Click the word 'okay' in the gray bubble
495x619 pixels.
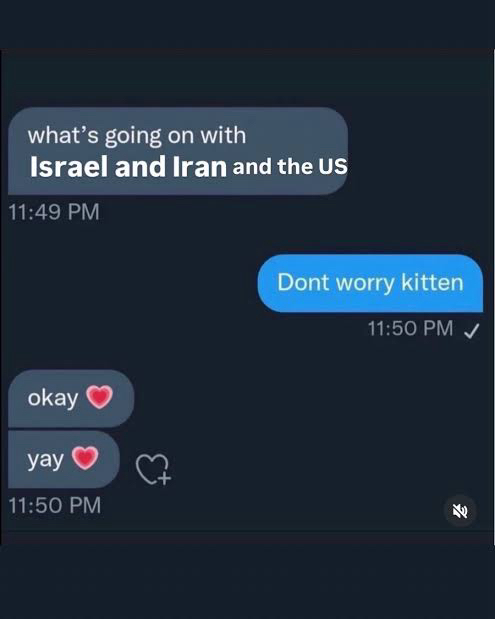point(53,398)
